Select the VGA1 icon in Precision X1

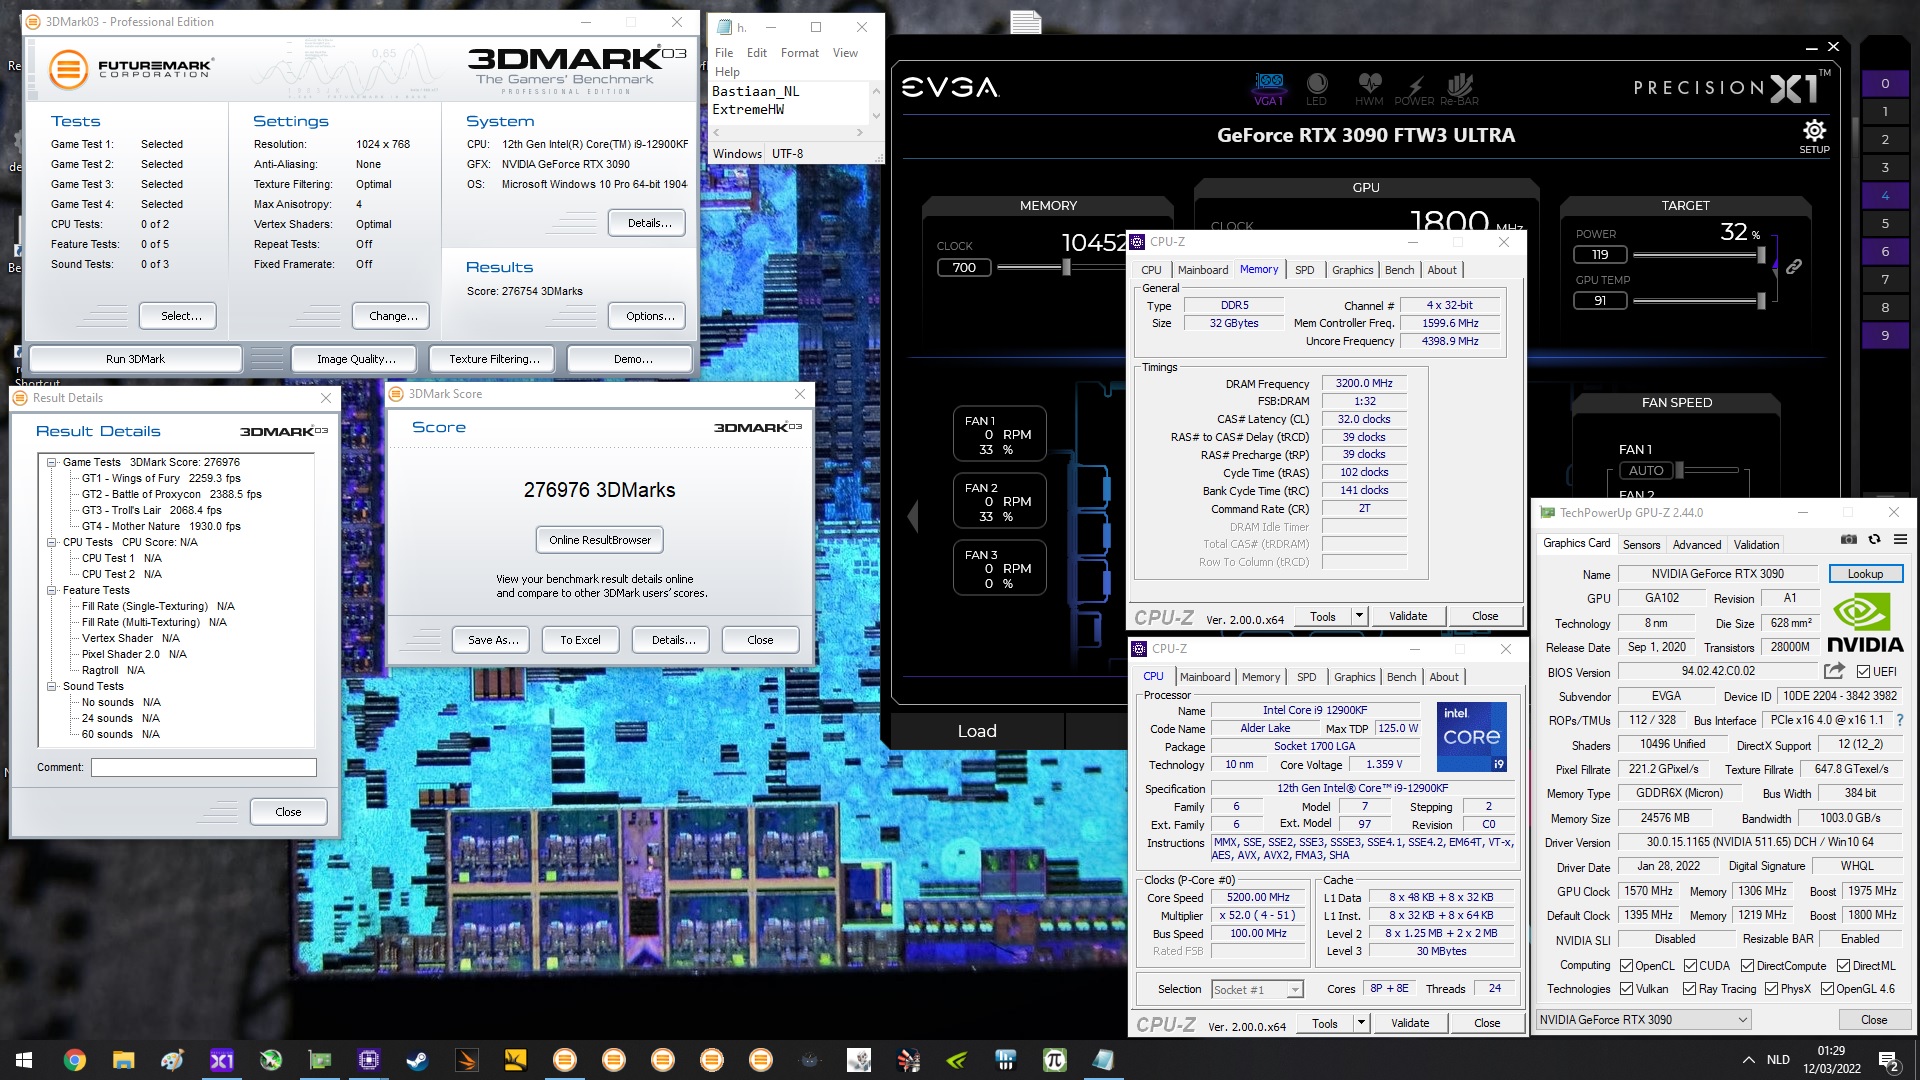coord(1269,87)
